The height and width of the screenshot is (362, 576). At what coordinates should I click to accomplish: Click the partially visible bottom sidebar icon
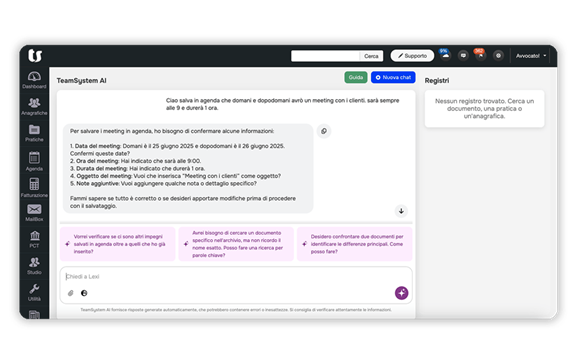34,315
